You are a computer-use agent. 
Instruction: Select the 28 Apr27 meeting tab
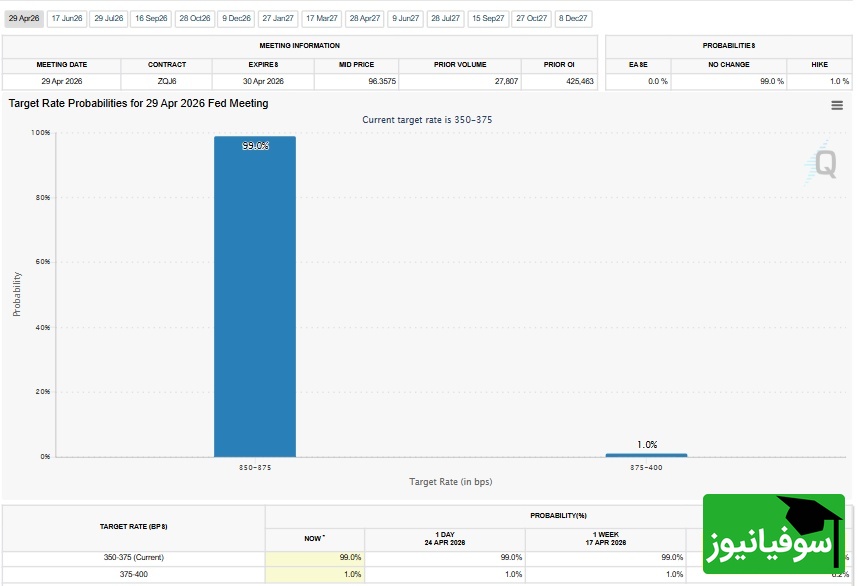(x=365, y=18)
